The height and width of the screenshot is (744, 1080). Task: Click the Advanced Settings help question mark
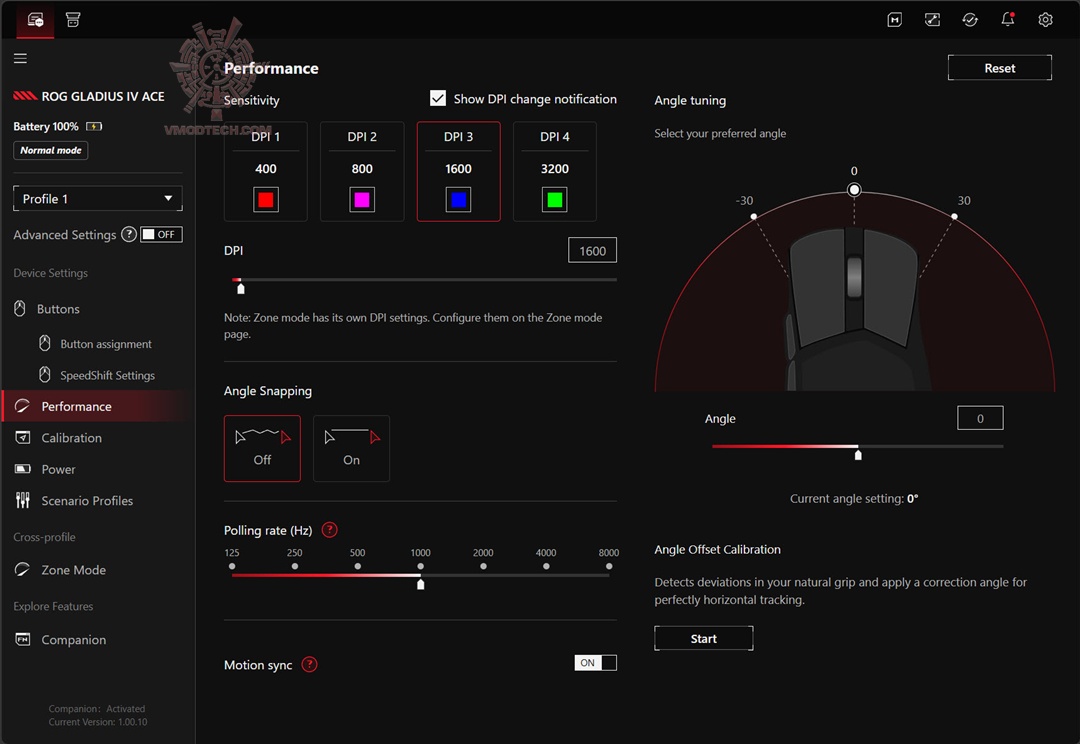128,234
